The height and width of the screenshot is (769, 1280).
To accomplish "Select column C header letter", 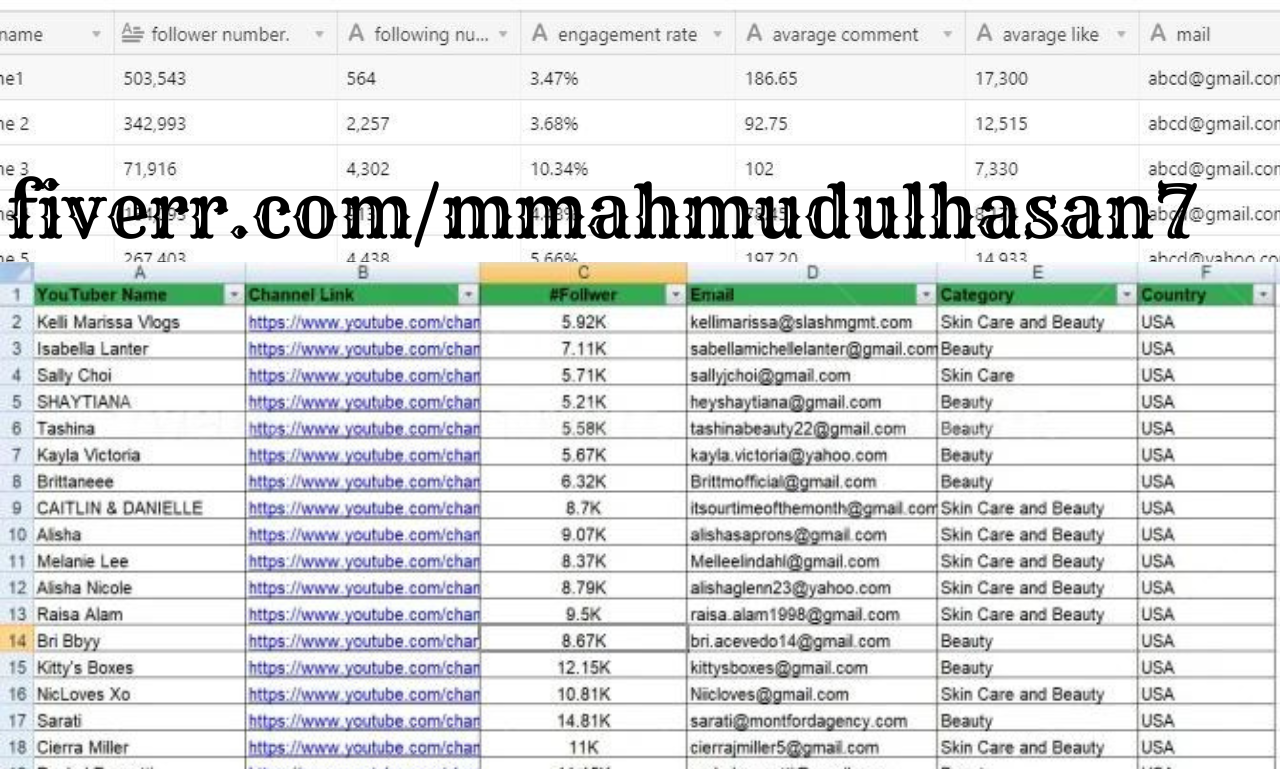I will coord(583,272).
